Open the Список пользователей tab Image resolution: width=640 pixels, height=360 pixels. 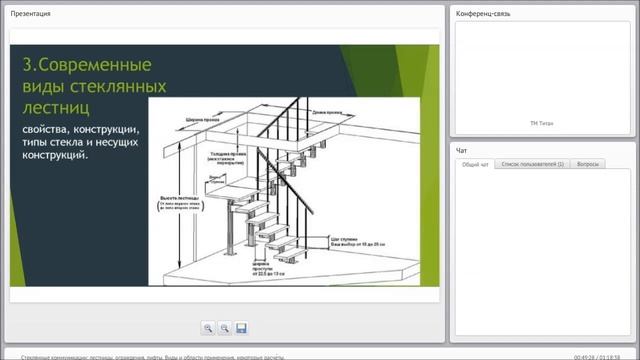click(532, 164)
